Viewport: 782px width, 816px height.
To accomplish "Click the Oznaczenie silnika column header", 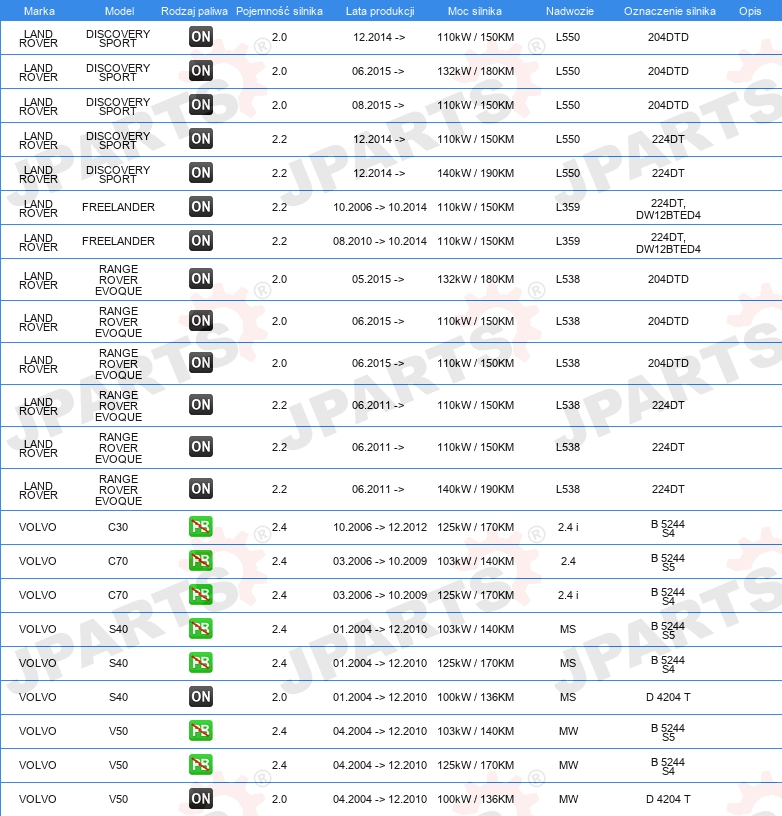I will (x=670, y=11).
